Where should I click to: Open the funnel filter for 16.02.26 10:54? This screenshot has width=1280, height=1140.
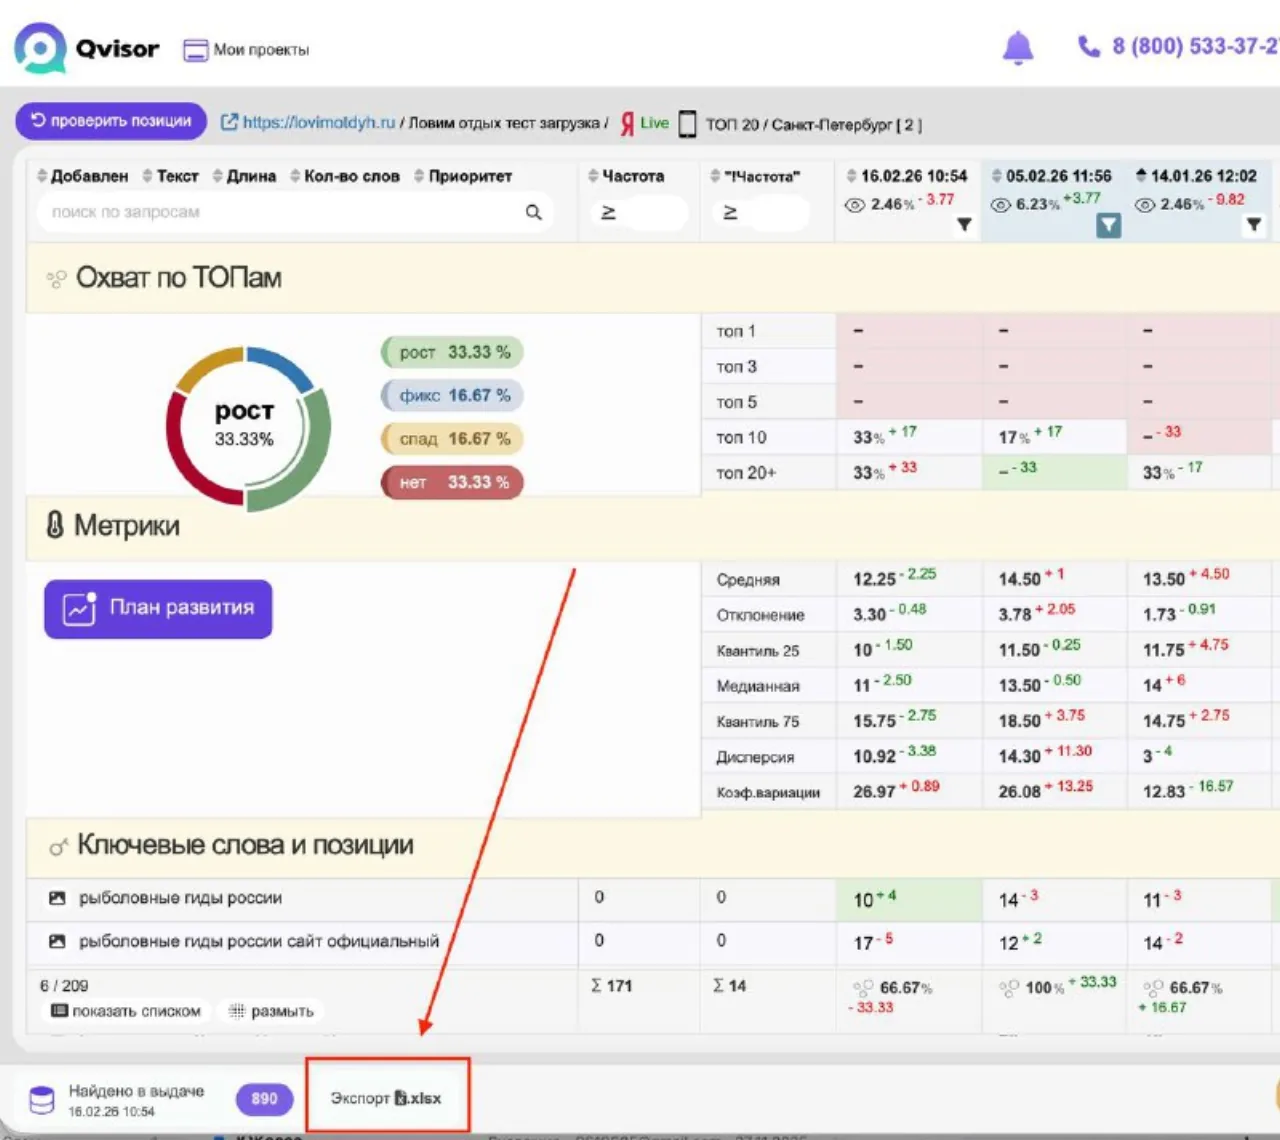coord(964,225)
